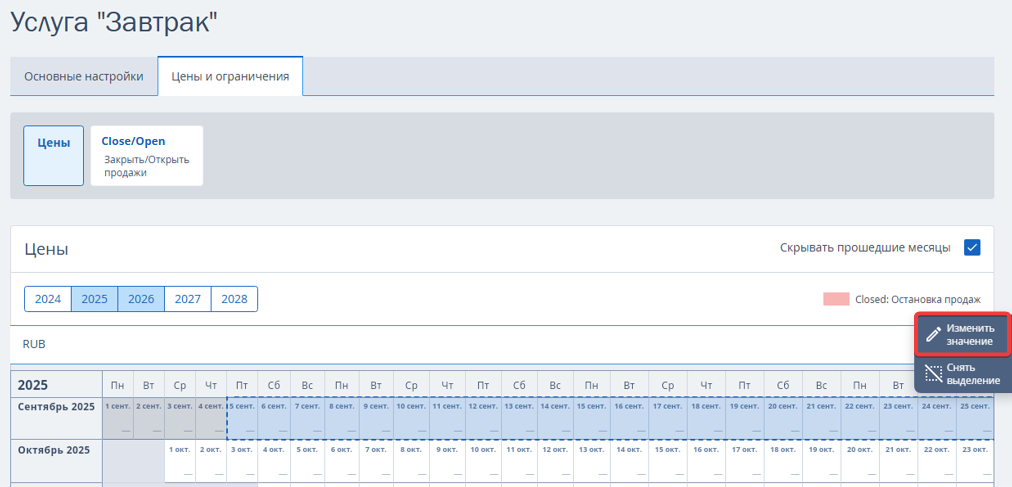Click the Услуга "Завтрак" page heading
Viewport: 1012px width, 487px height.
click(x=114, y=23)
